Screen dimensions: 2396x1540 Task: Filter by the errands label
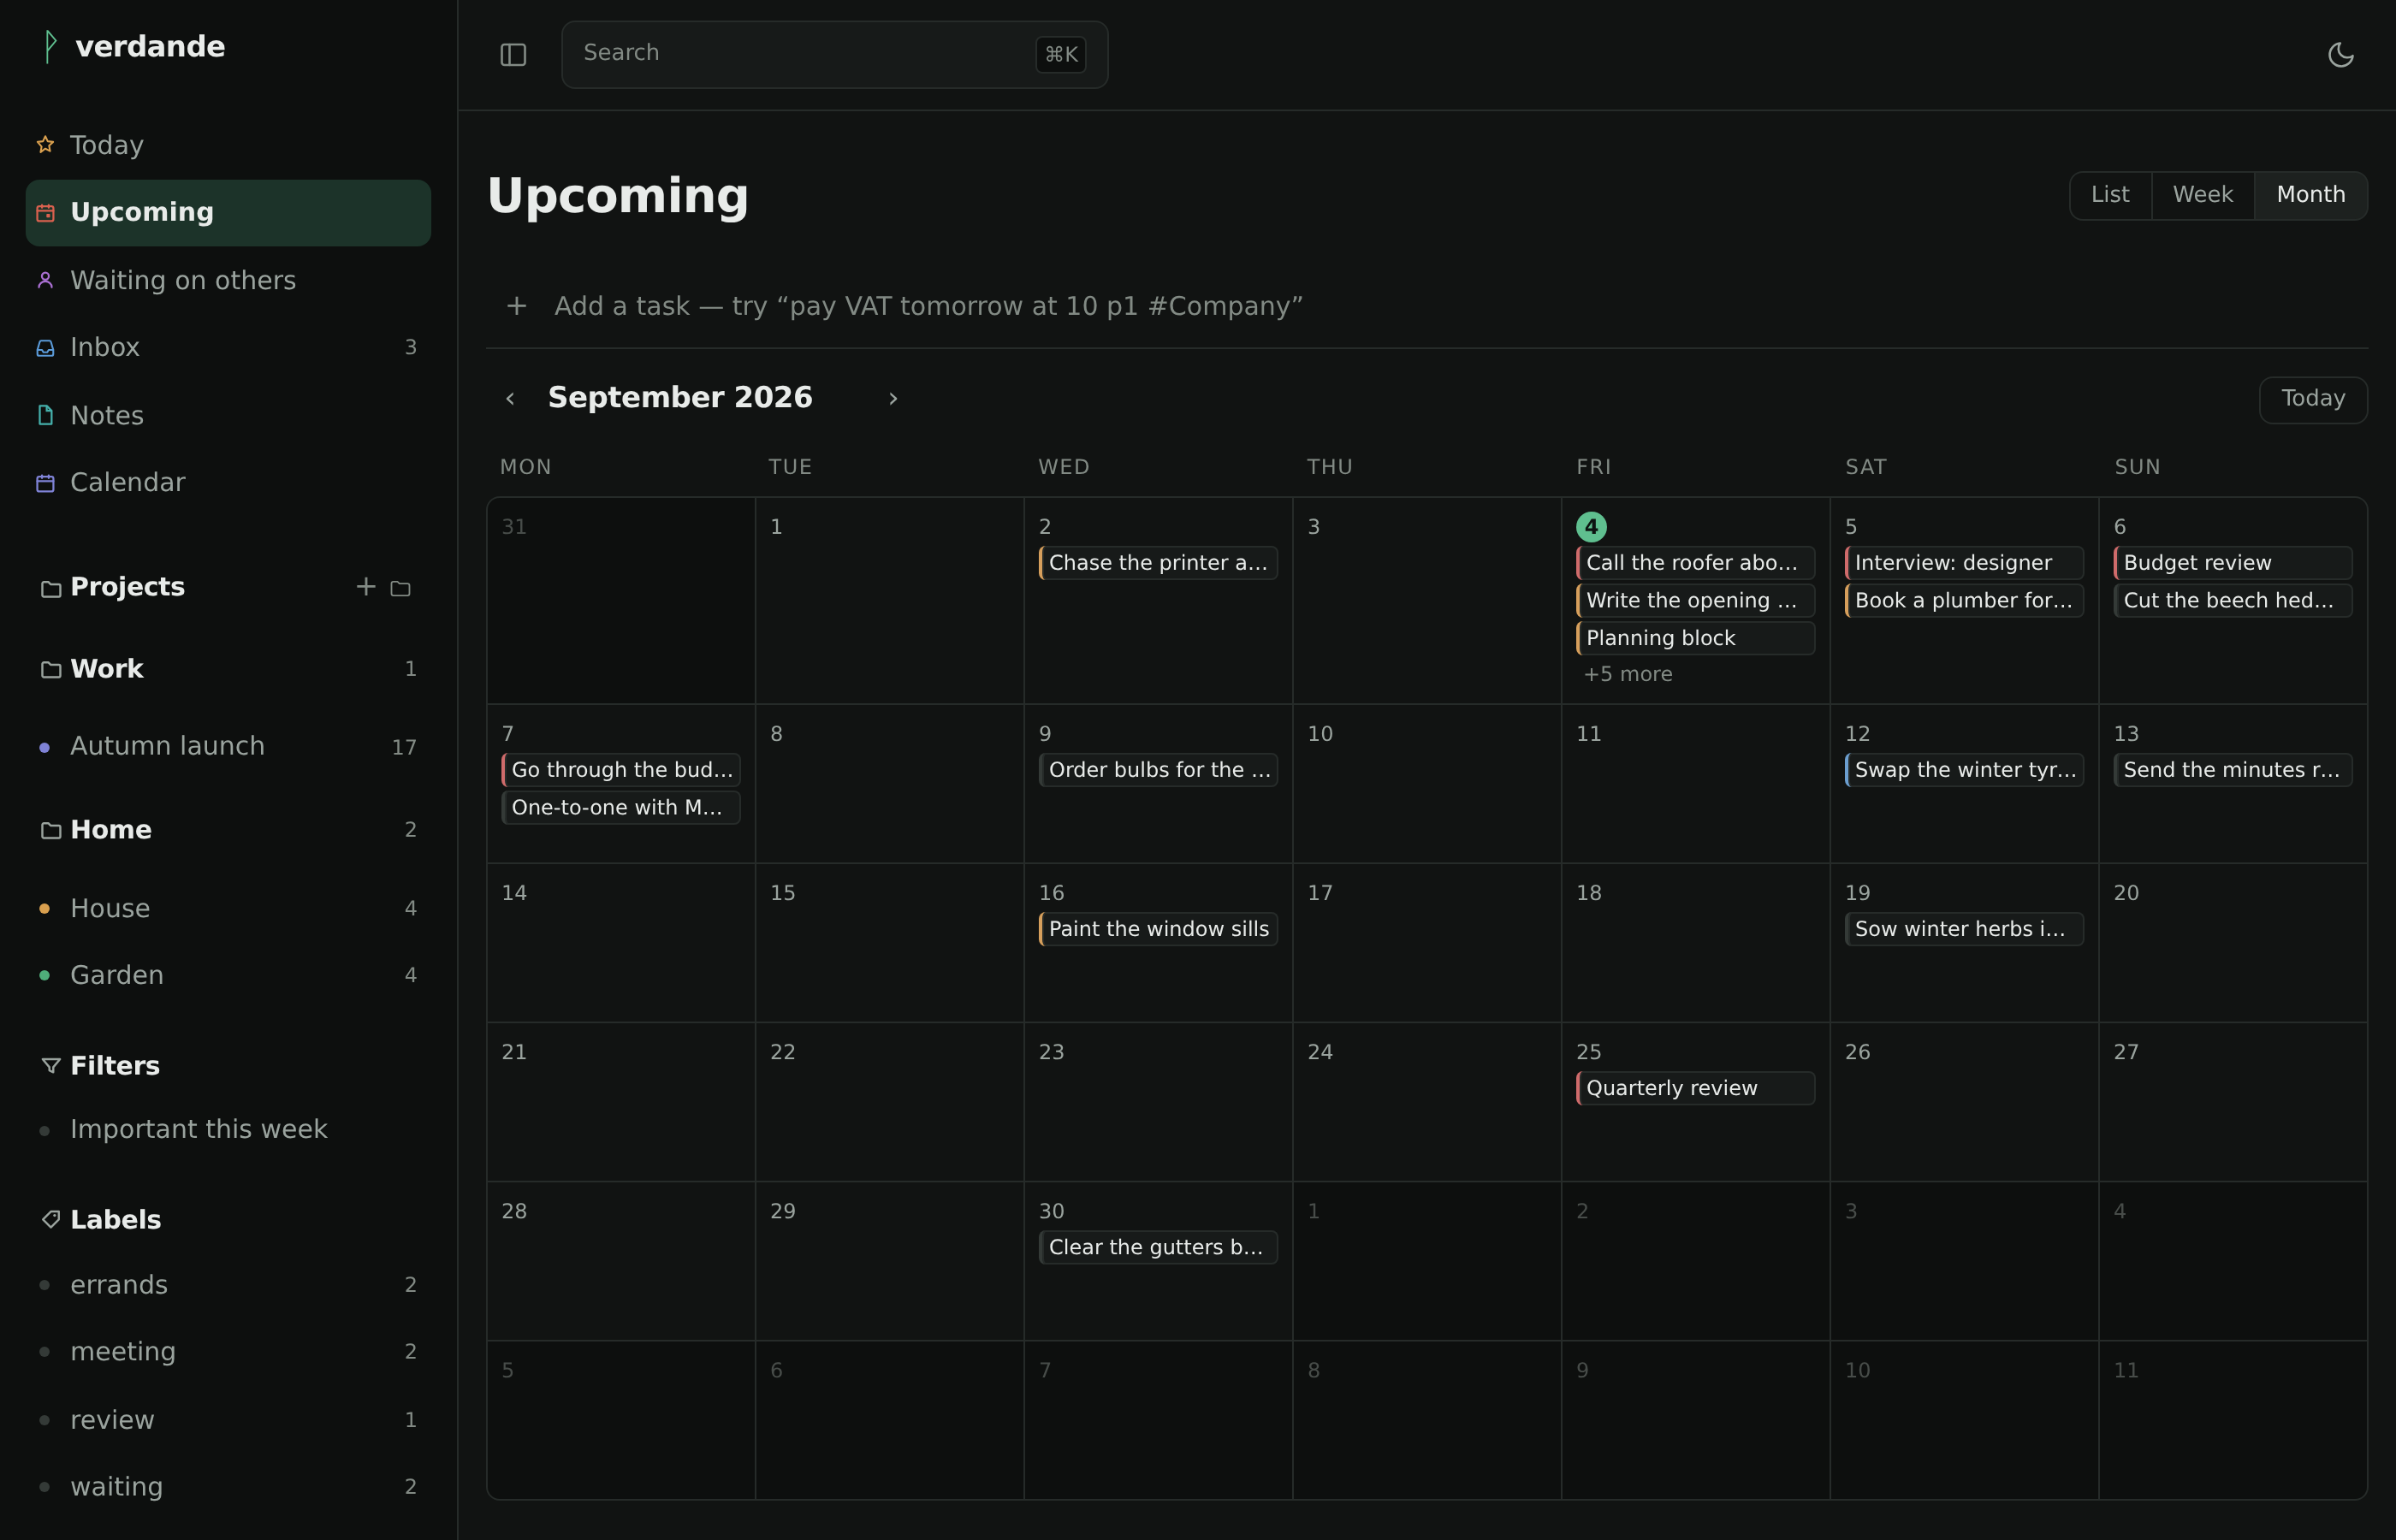tap(228, 1285)
